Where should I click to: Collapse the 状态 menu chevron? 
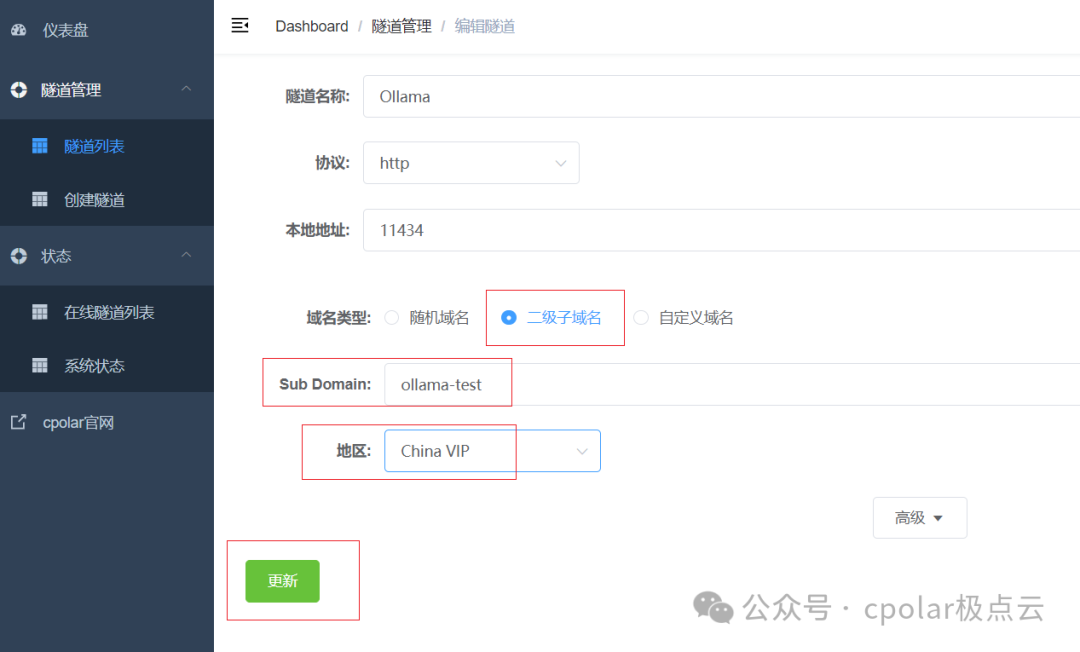point(186,255)
